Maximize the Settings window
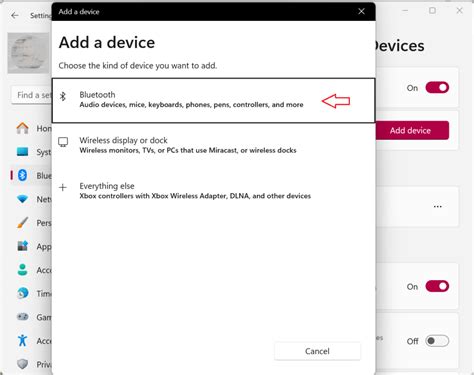 pyautogui.click(x=432, y=11)
